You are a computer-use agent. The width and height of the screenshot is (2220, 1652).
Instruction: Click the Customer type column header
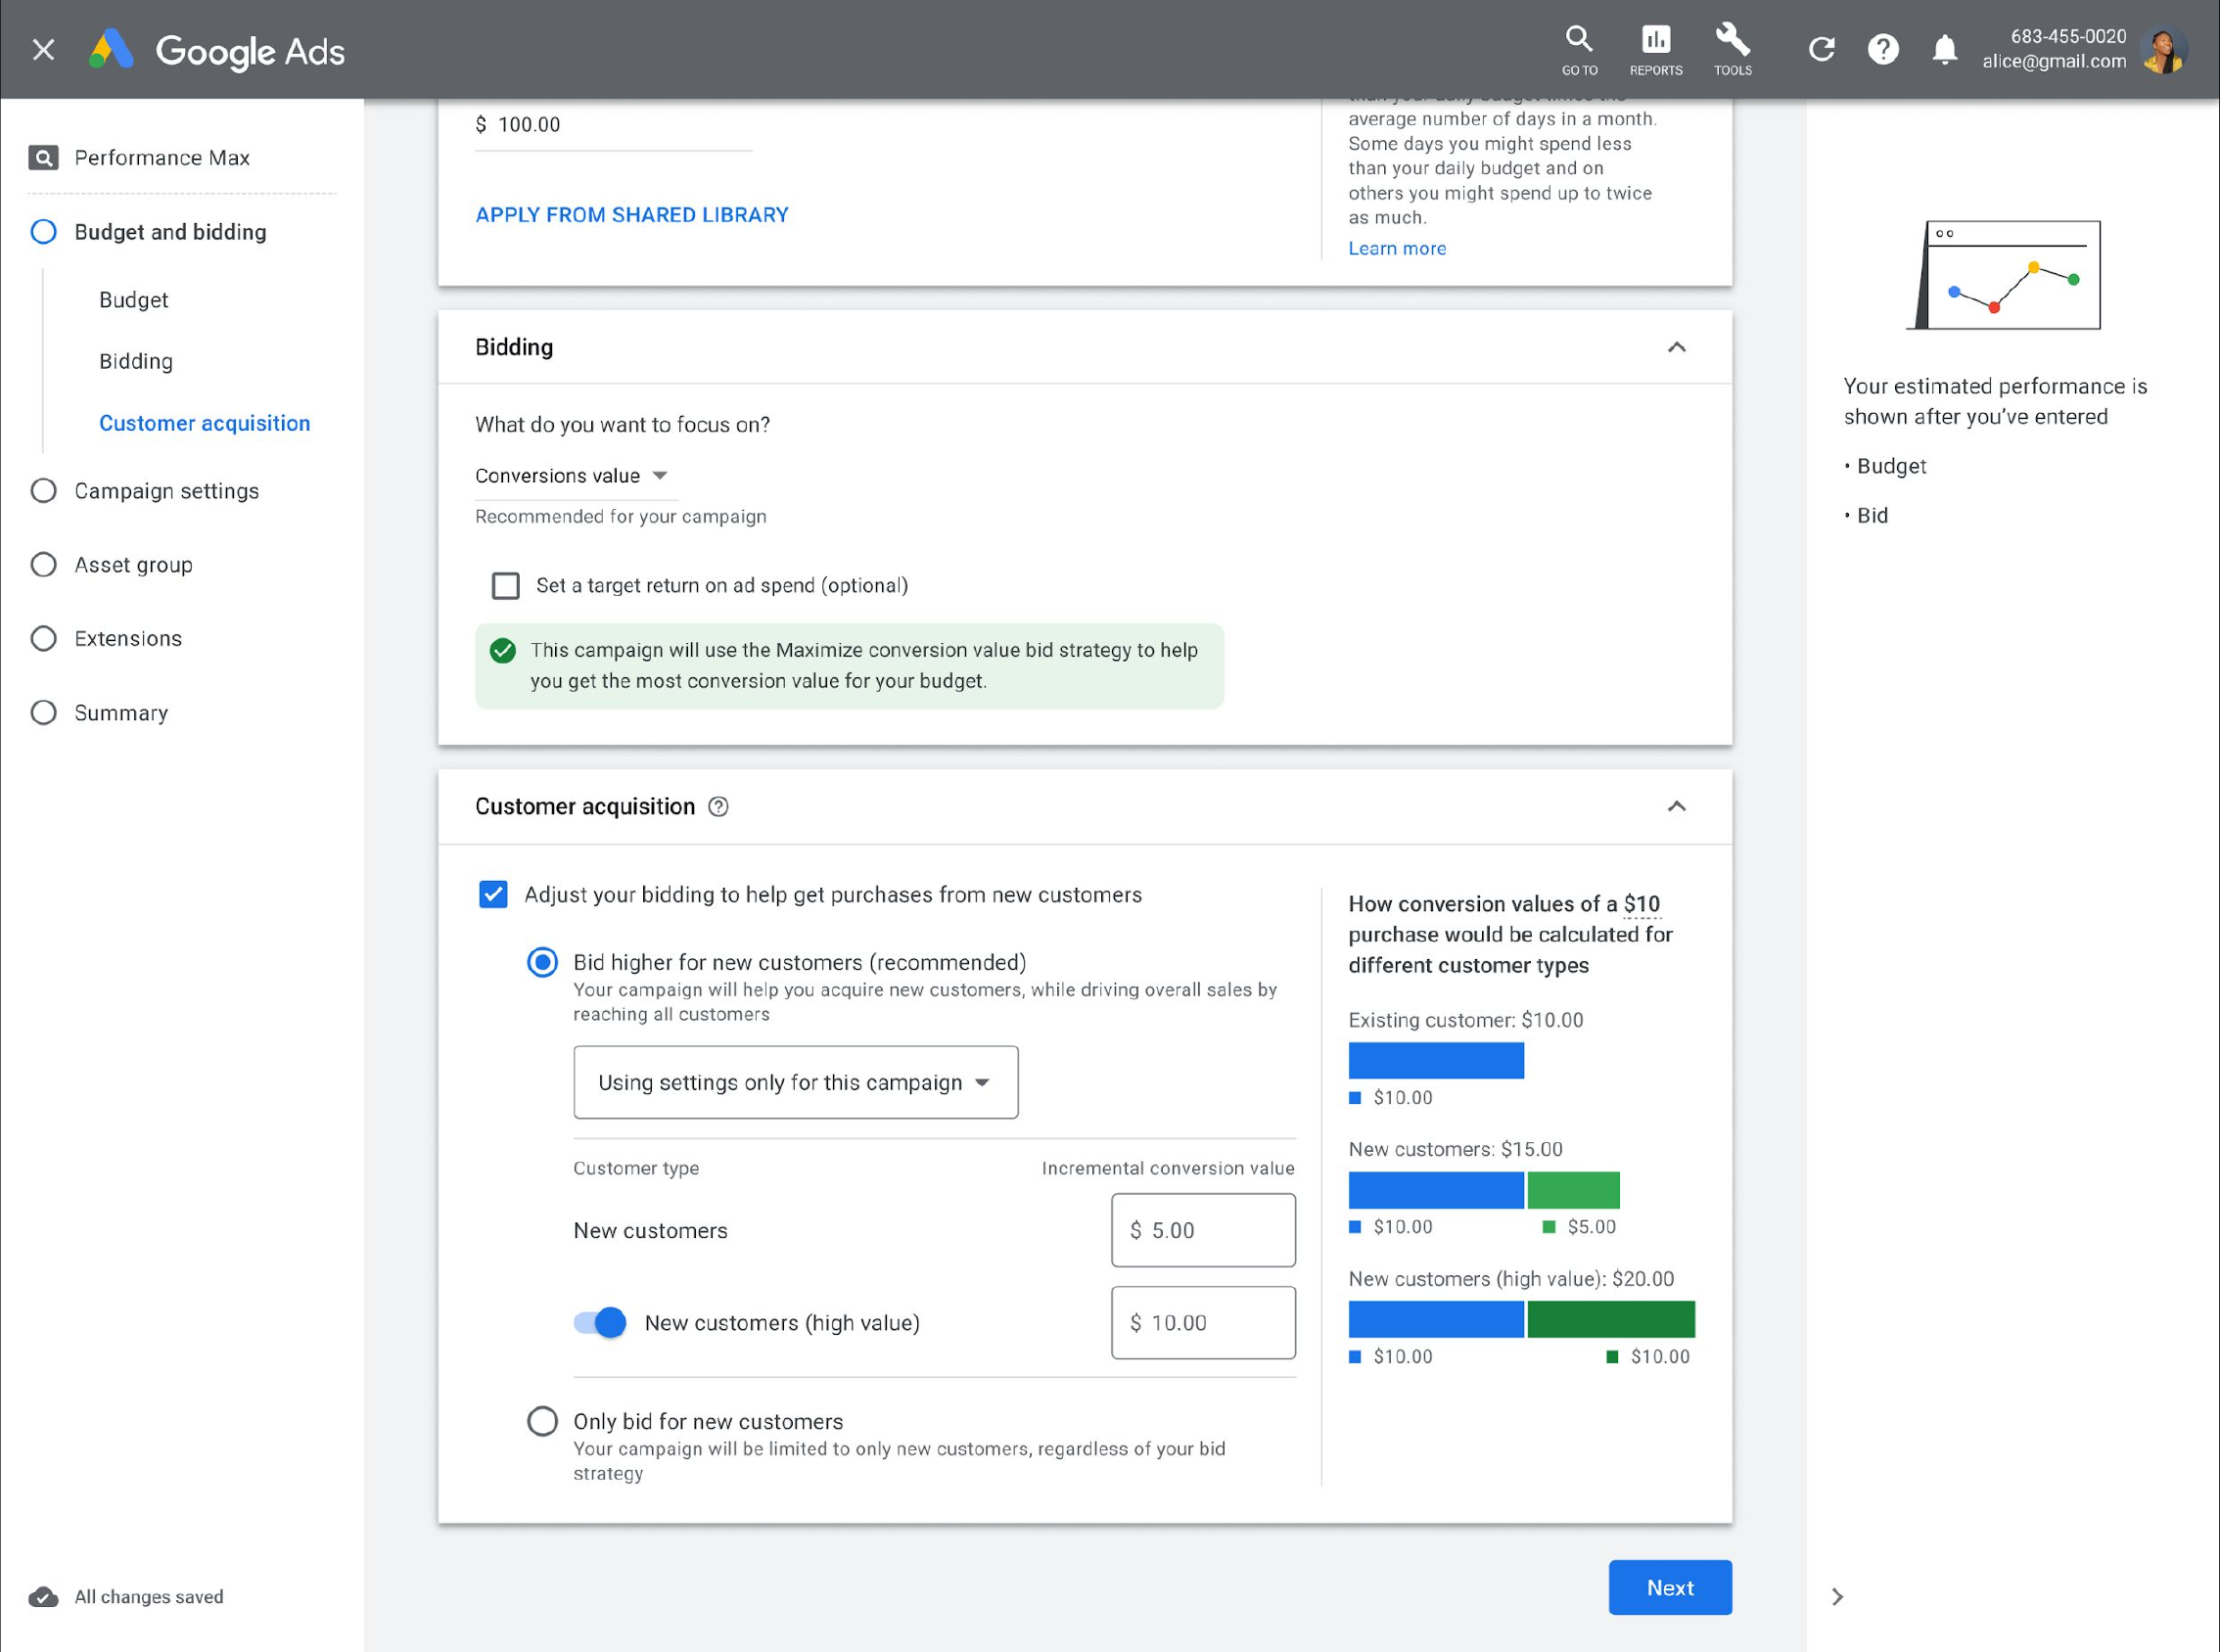636,1168
